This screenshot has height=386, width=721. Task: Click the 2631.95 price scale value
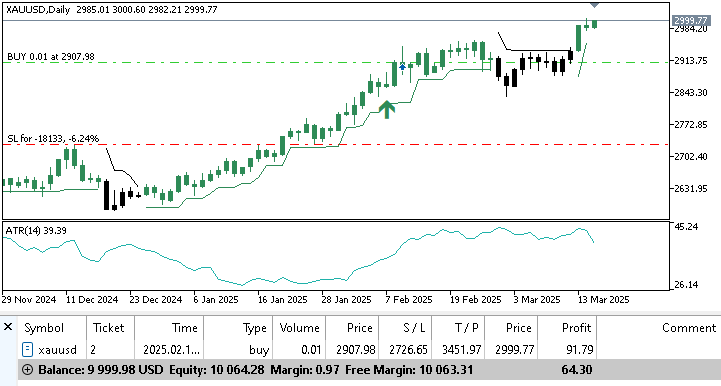coord(691,188)
